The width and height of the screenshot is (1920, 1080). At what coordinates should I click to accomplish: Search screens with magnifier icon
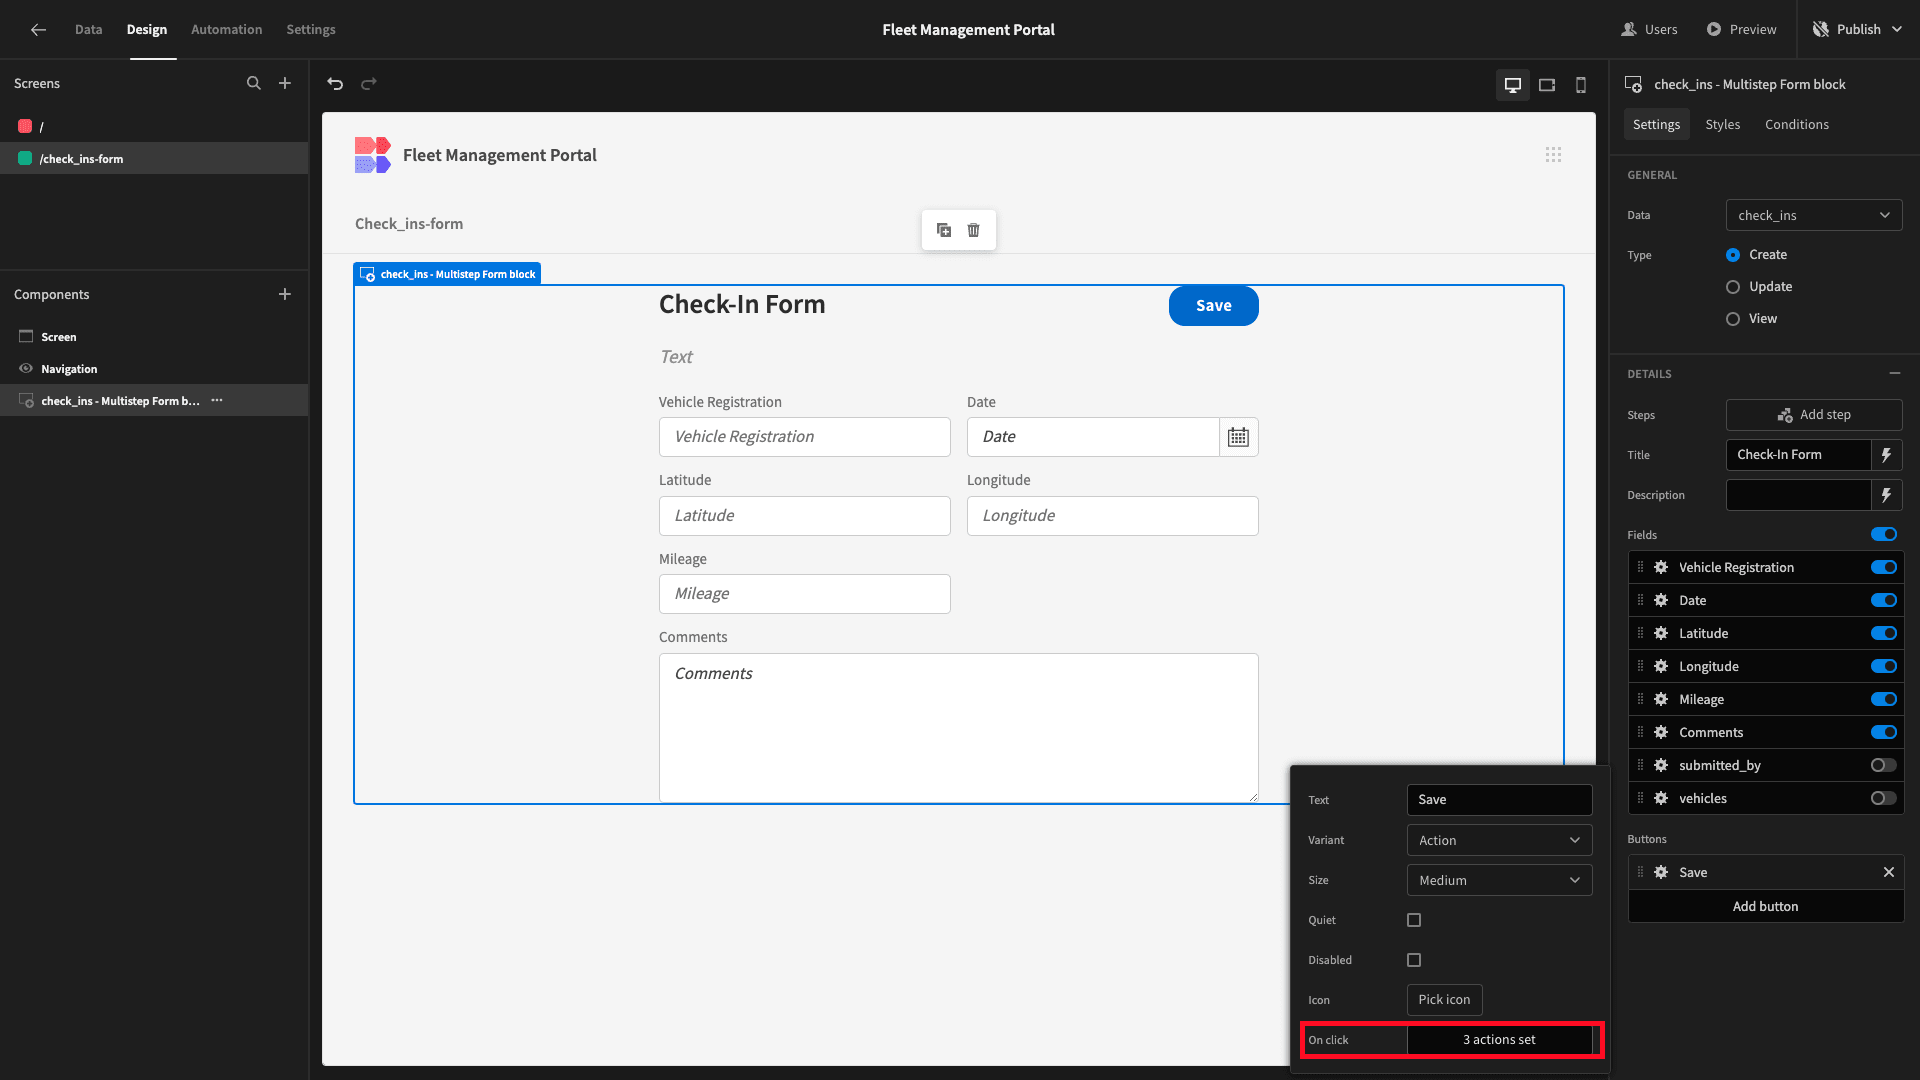(x=254, y=83)
